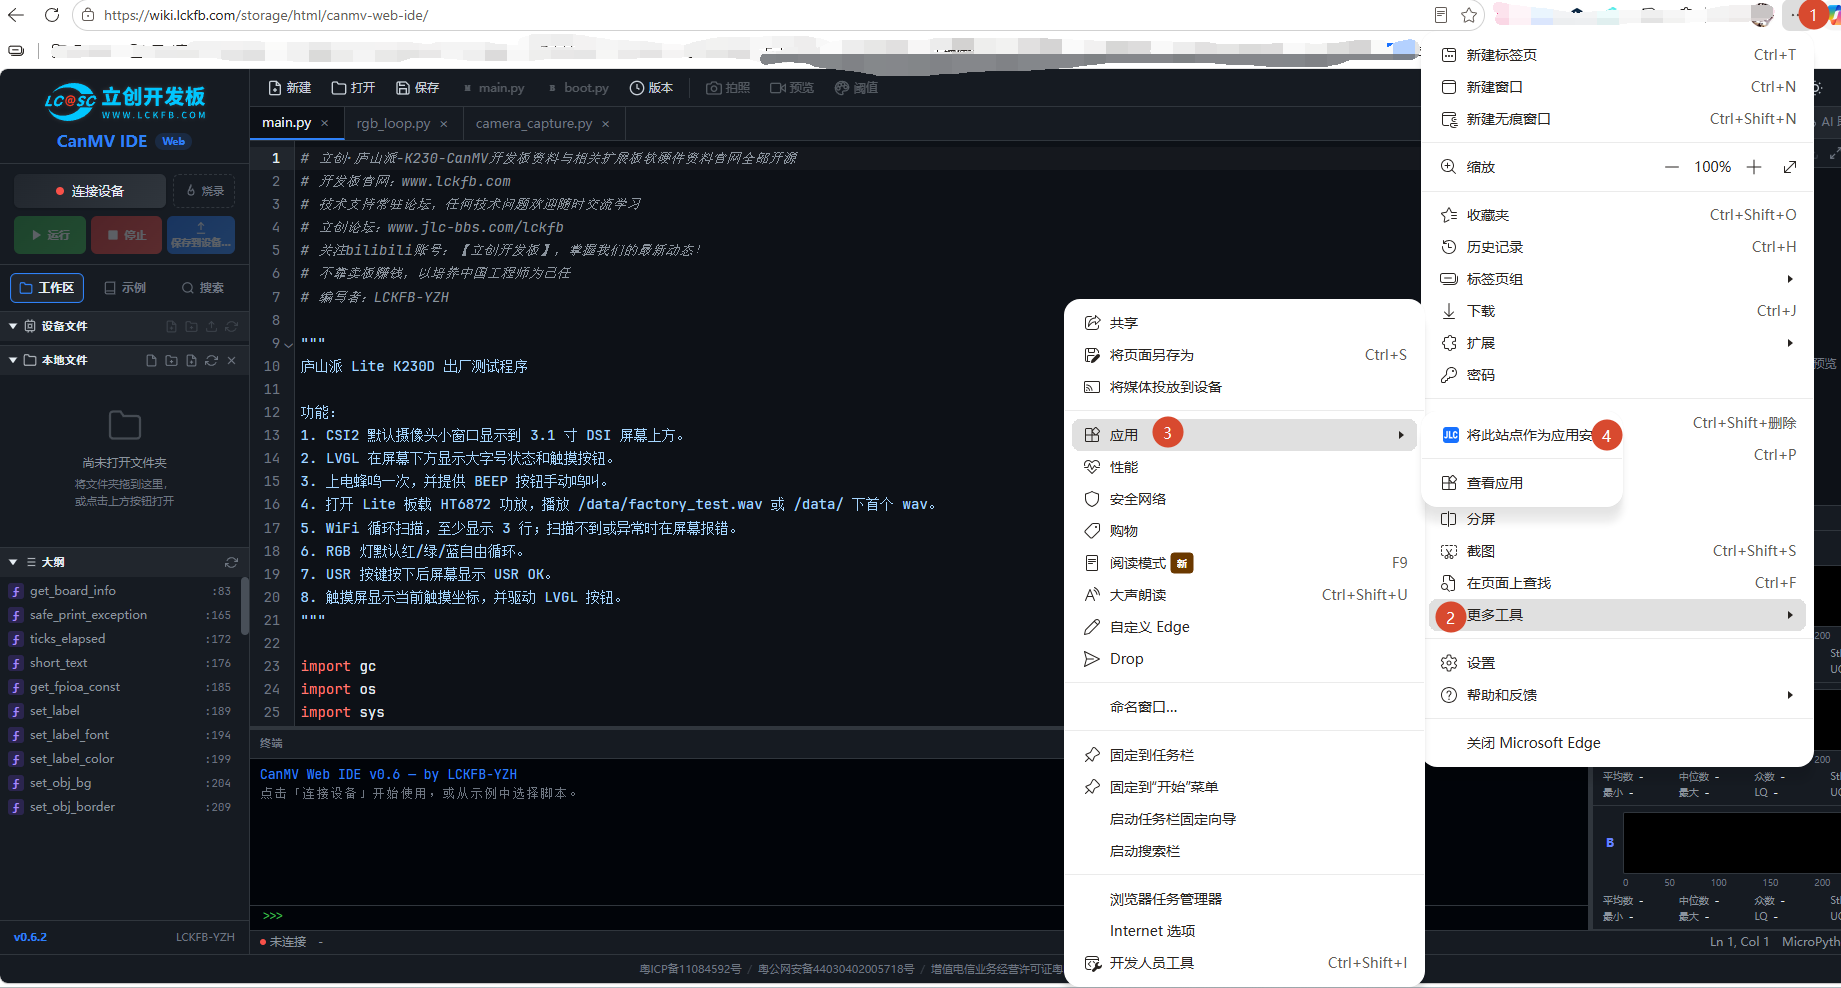Click upload icon in 设备文件 header
Viewport: 1841px width, 988px height.
click(x=211, y=326)
